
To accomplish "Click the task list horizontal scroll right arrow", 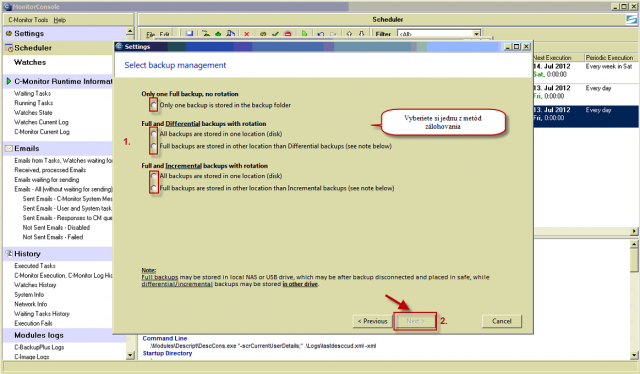I will [634, 232].
